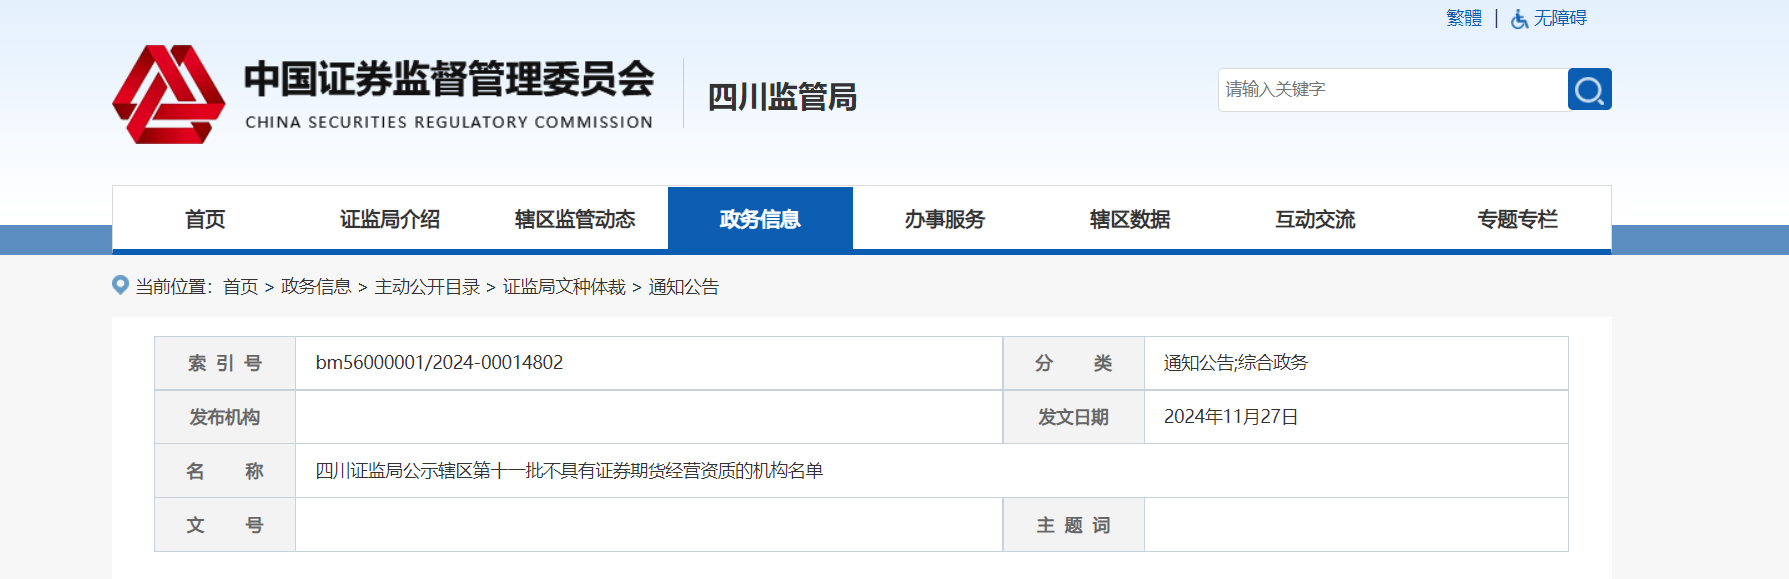Click the category value 通知公告;综合政务

tap(1236, 362)
